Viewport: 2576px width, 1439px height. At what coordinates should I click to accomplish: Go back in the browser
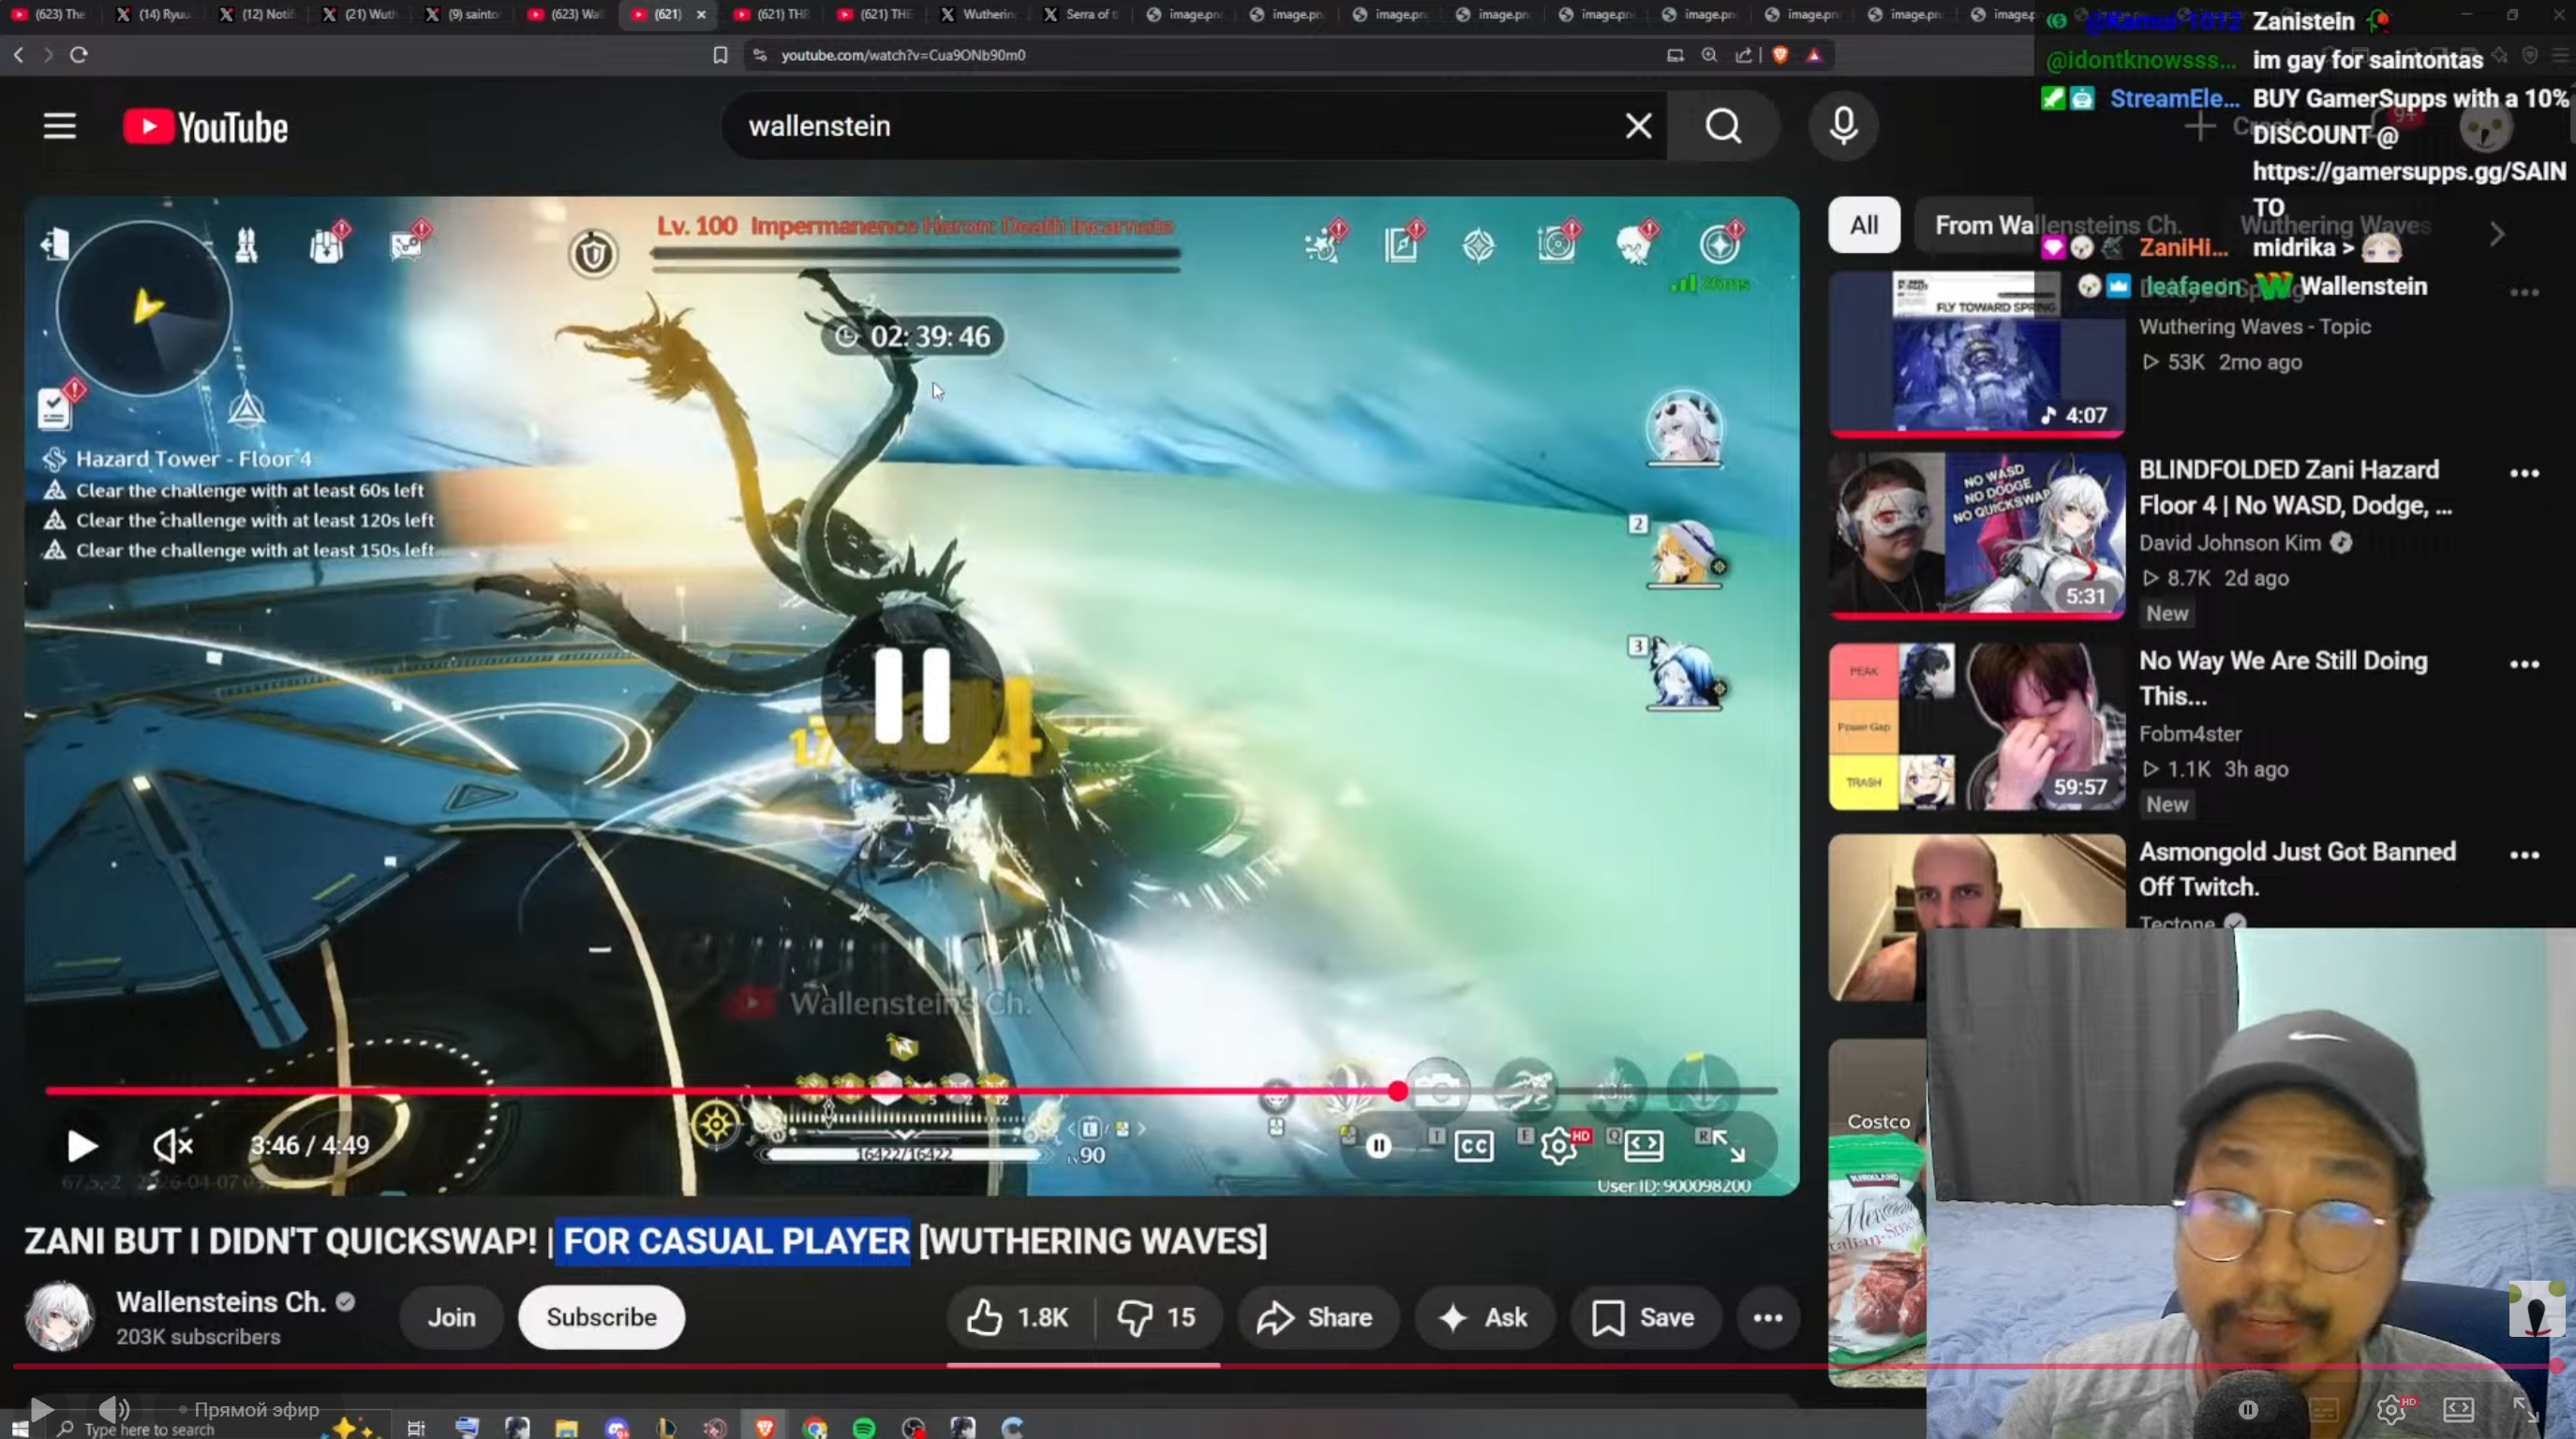click(x=19, y=55)
